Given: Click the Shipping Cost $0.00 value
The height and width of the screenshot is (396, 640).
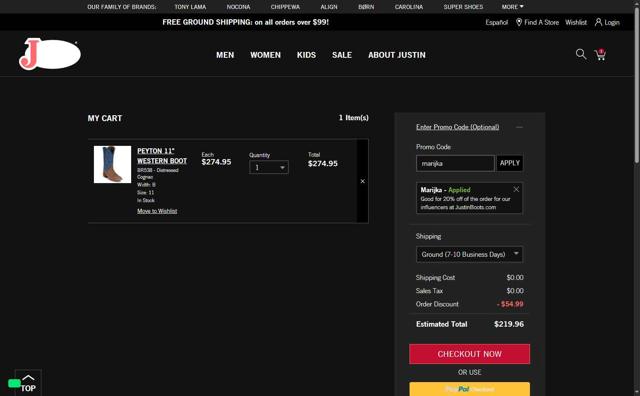Looking at the screenshot, I should pyautogui.click(x=515, y=278).
